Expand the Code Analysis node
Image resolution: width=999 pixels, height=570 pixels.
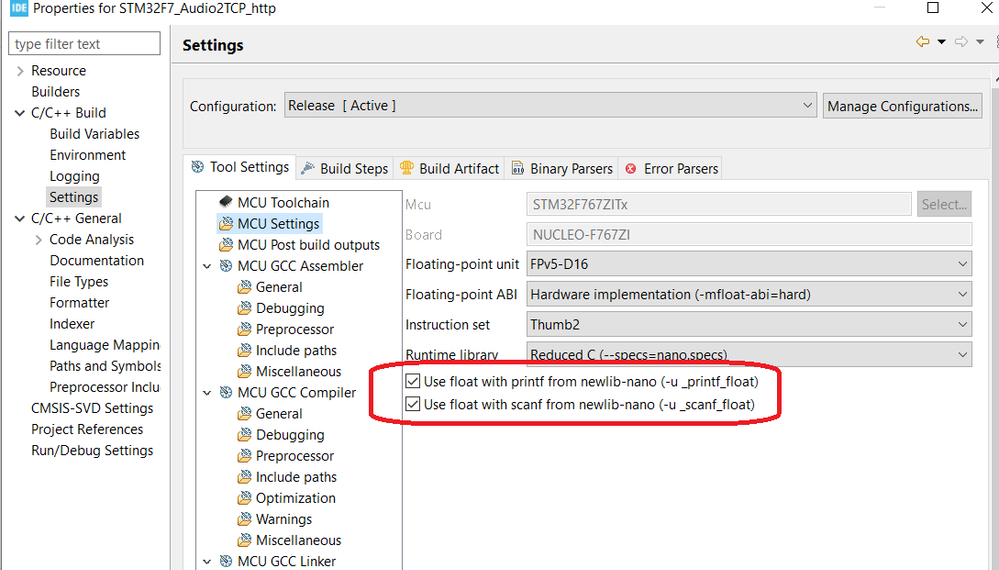pyautogui.click(x=38, y=239)
